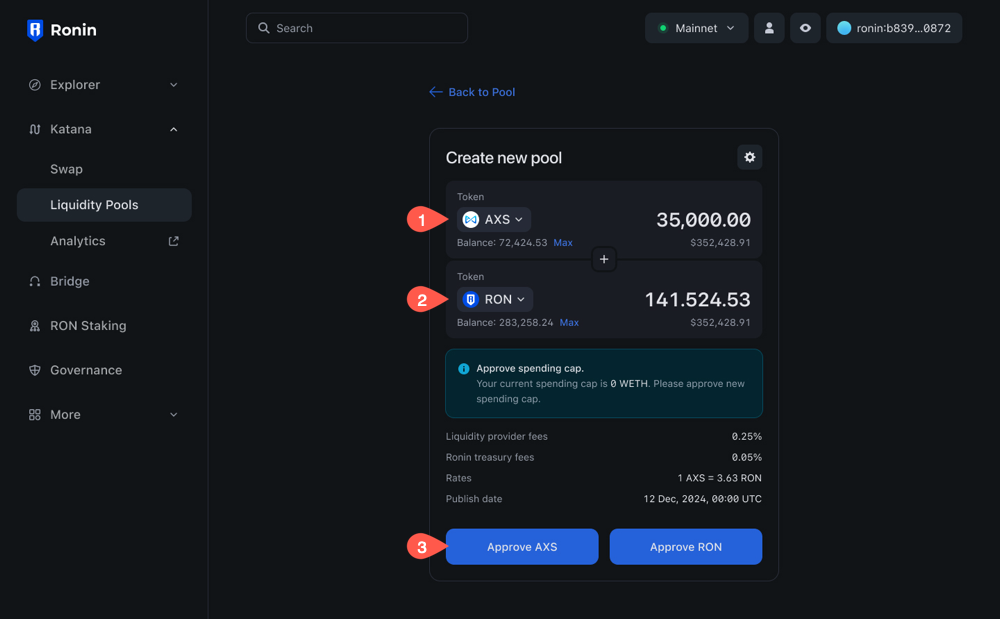This screenshot has height=619, width=1000.
Task: Open the pool settings gear icon
Action: 749,157
